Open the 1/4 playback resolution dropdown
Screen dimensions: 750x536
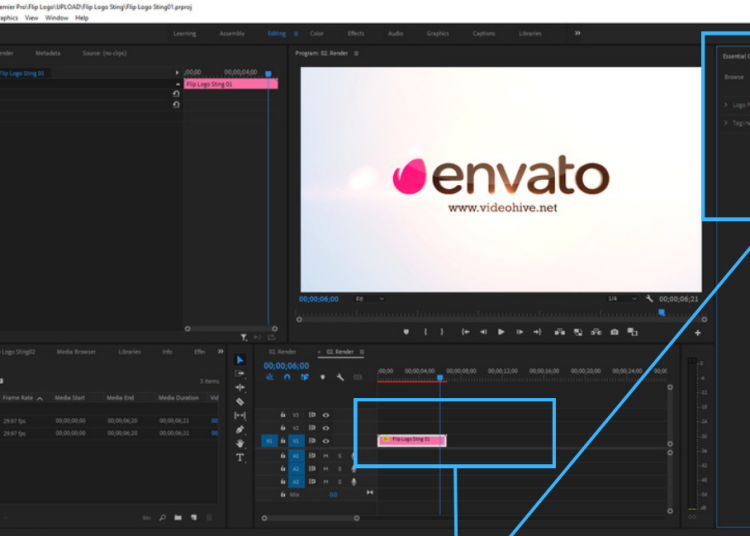click(x=621, y=299)
